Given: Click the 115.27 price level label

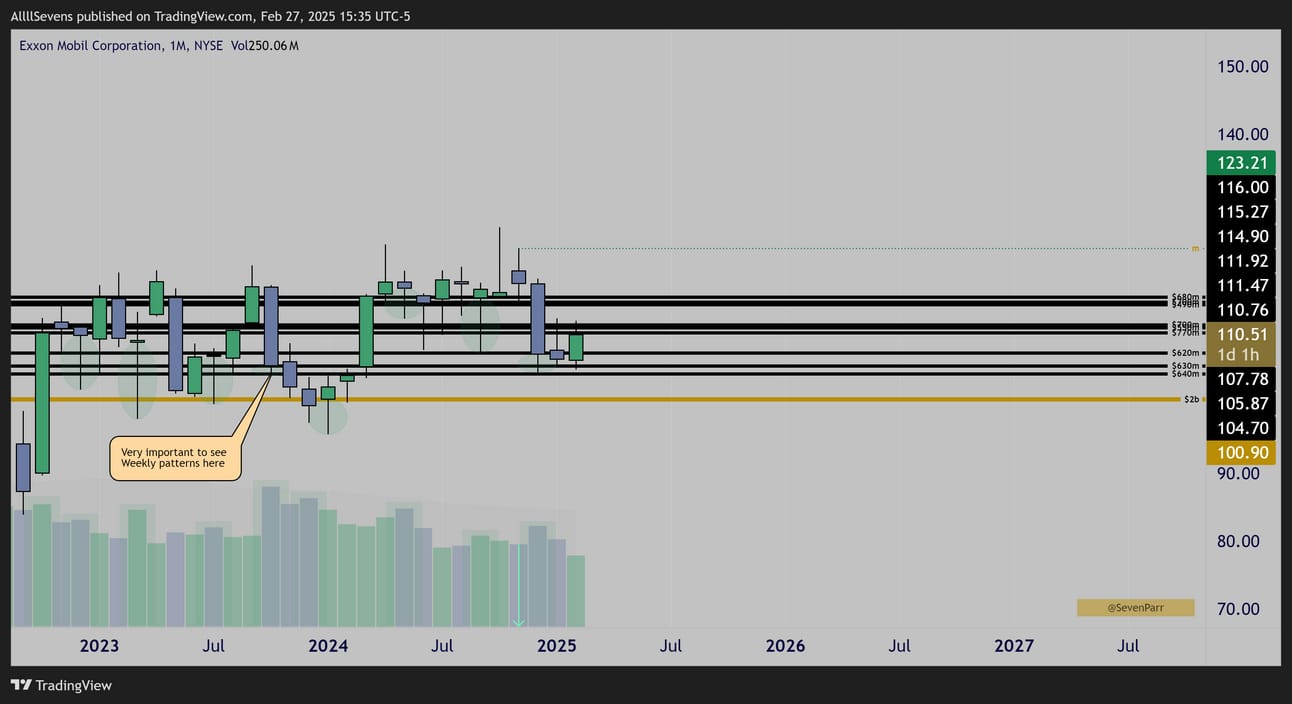Looking at the screenshot, I should pyautogui.click(x=1241, y=212).
